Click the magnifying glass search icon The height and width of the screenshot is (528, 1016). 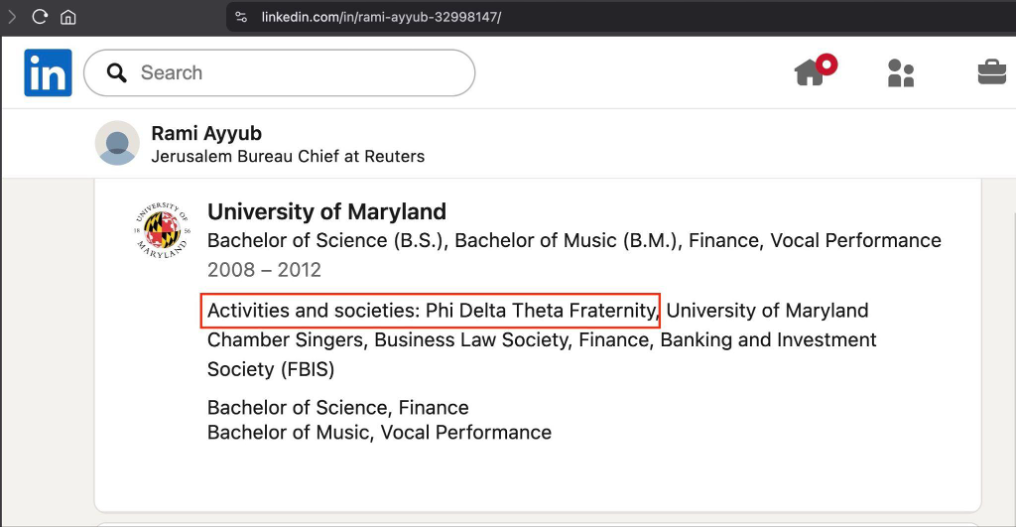117,73
